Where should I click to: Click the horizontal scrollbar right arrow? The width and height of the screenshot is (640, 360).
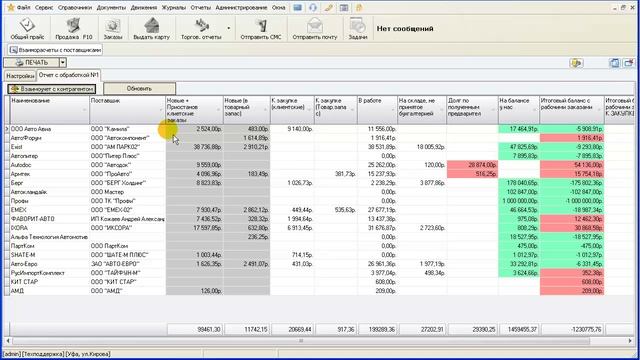(630, 340)
